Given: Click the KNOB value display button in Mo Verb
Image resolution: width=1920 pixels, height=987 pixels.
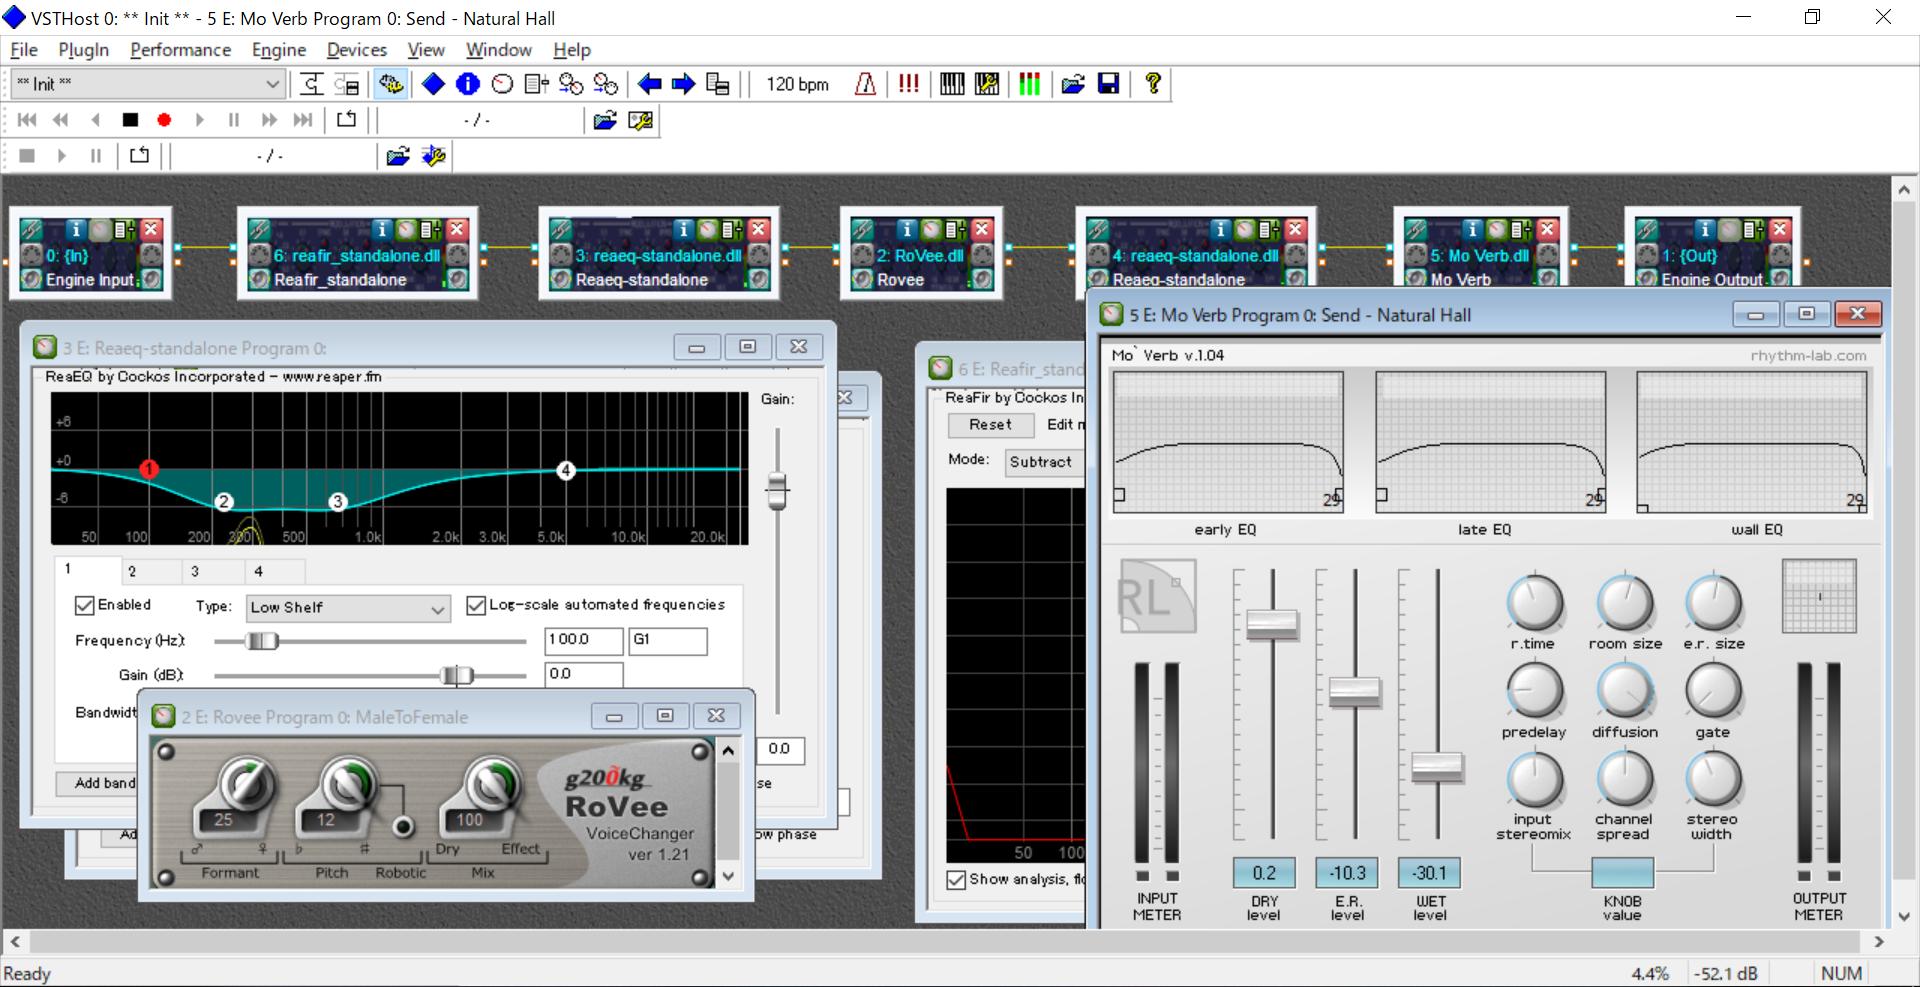Looking at the screenshot, I should (1622, 873).
